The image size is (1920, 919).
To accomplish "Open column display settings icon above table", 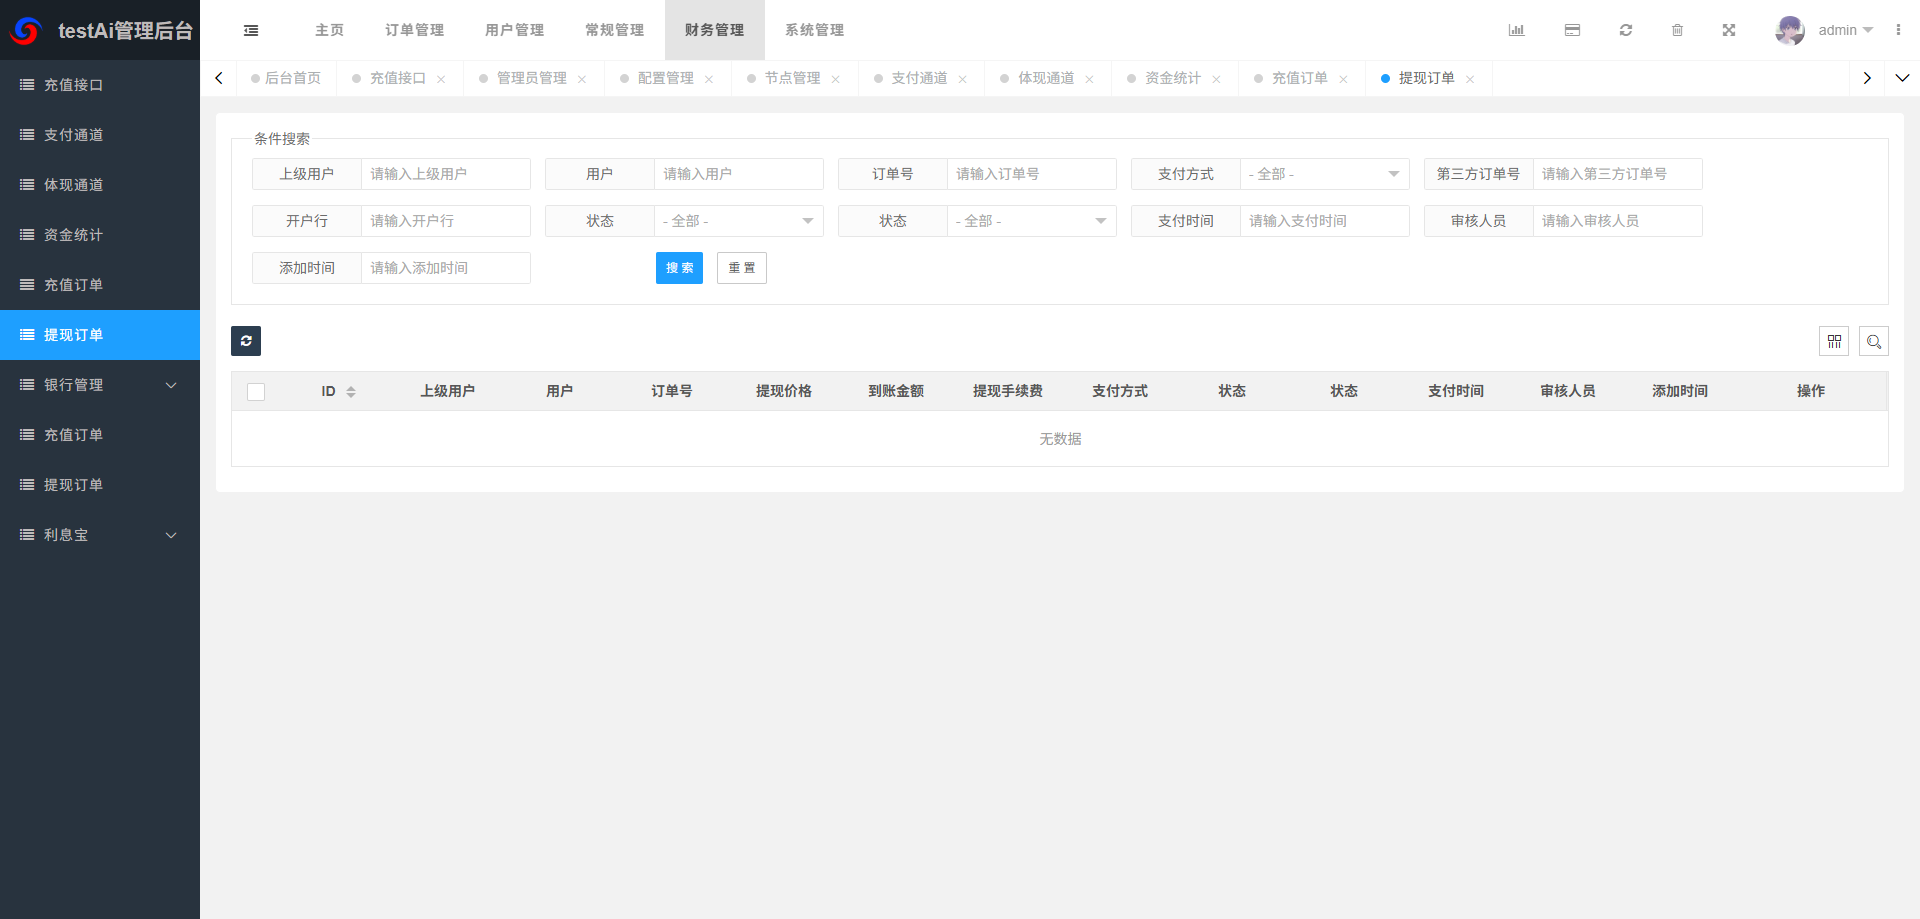I will click(x=1834, y=341).
